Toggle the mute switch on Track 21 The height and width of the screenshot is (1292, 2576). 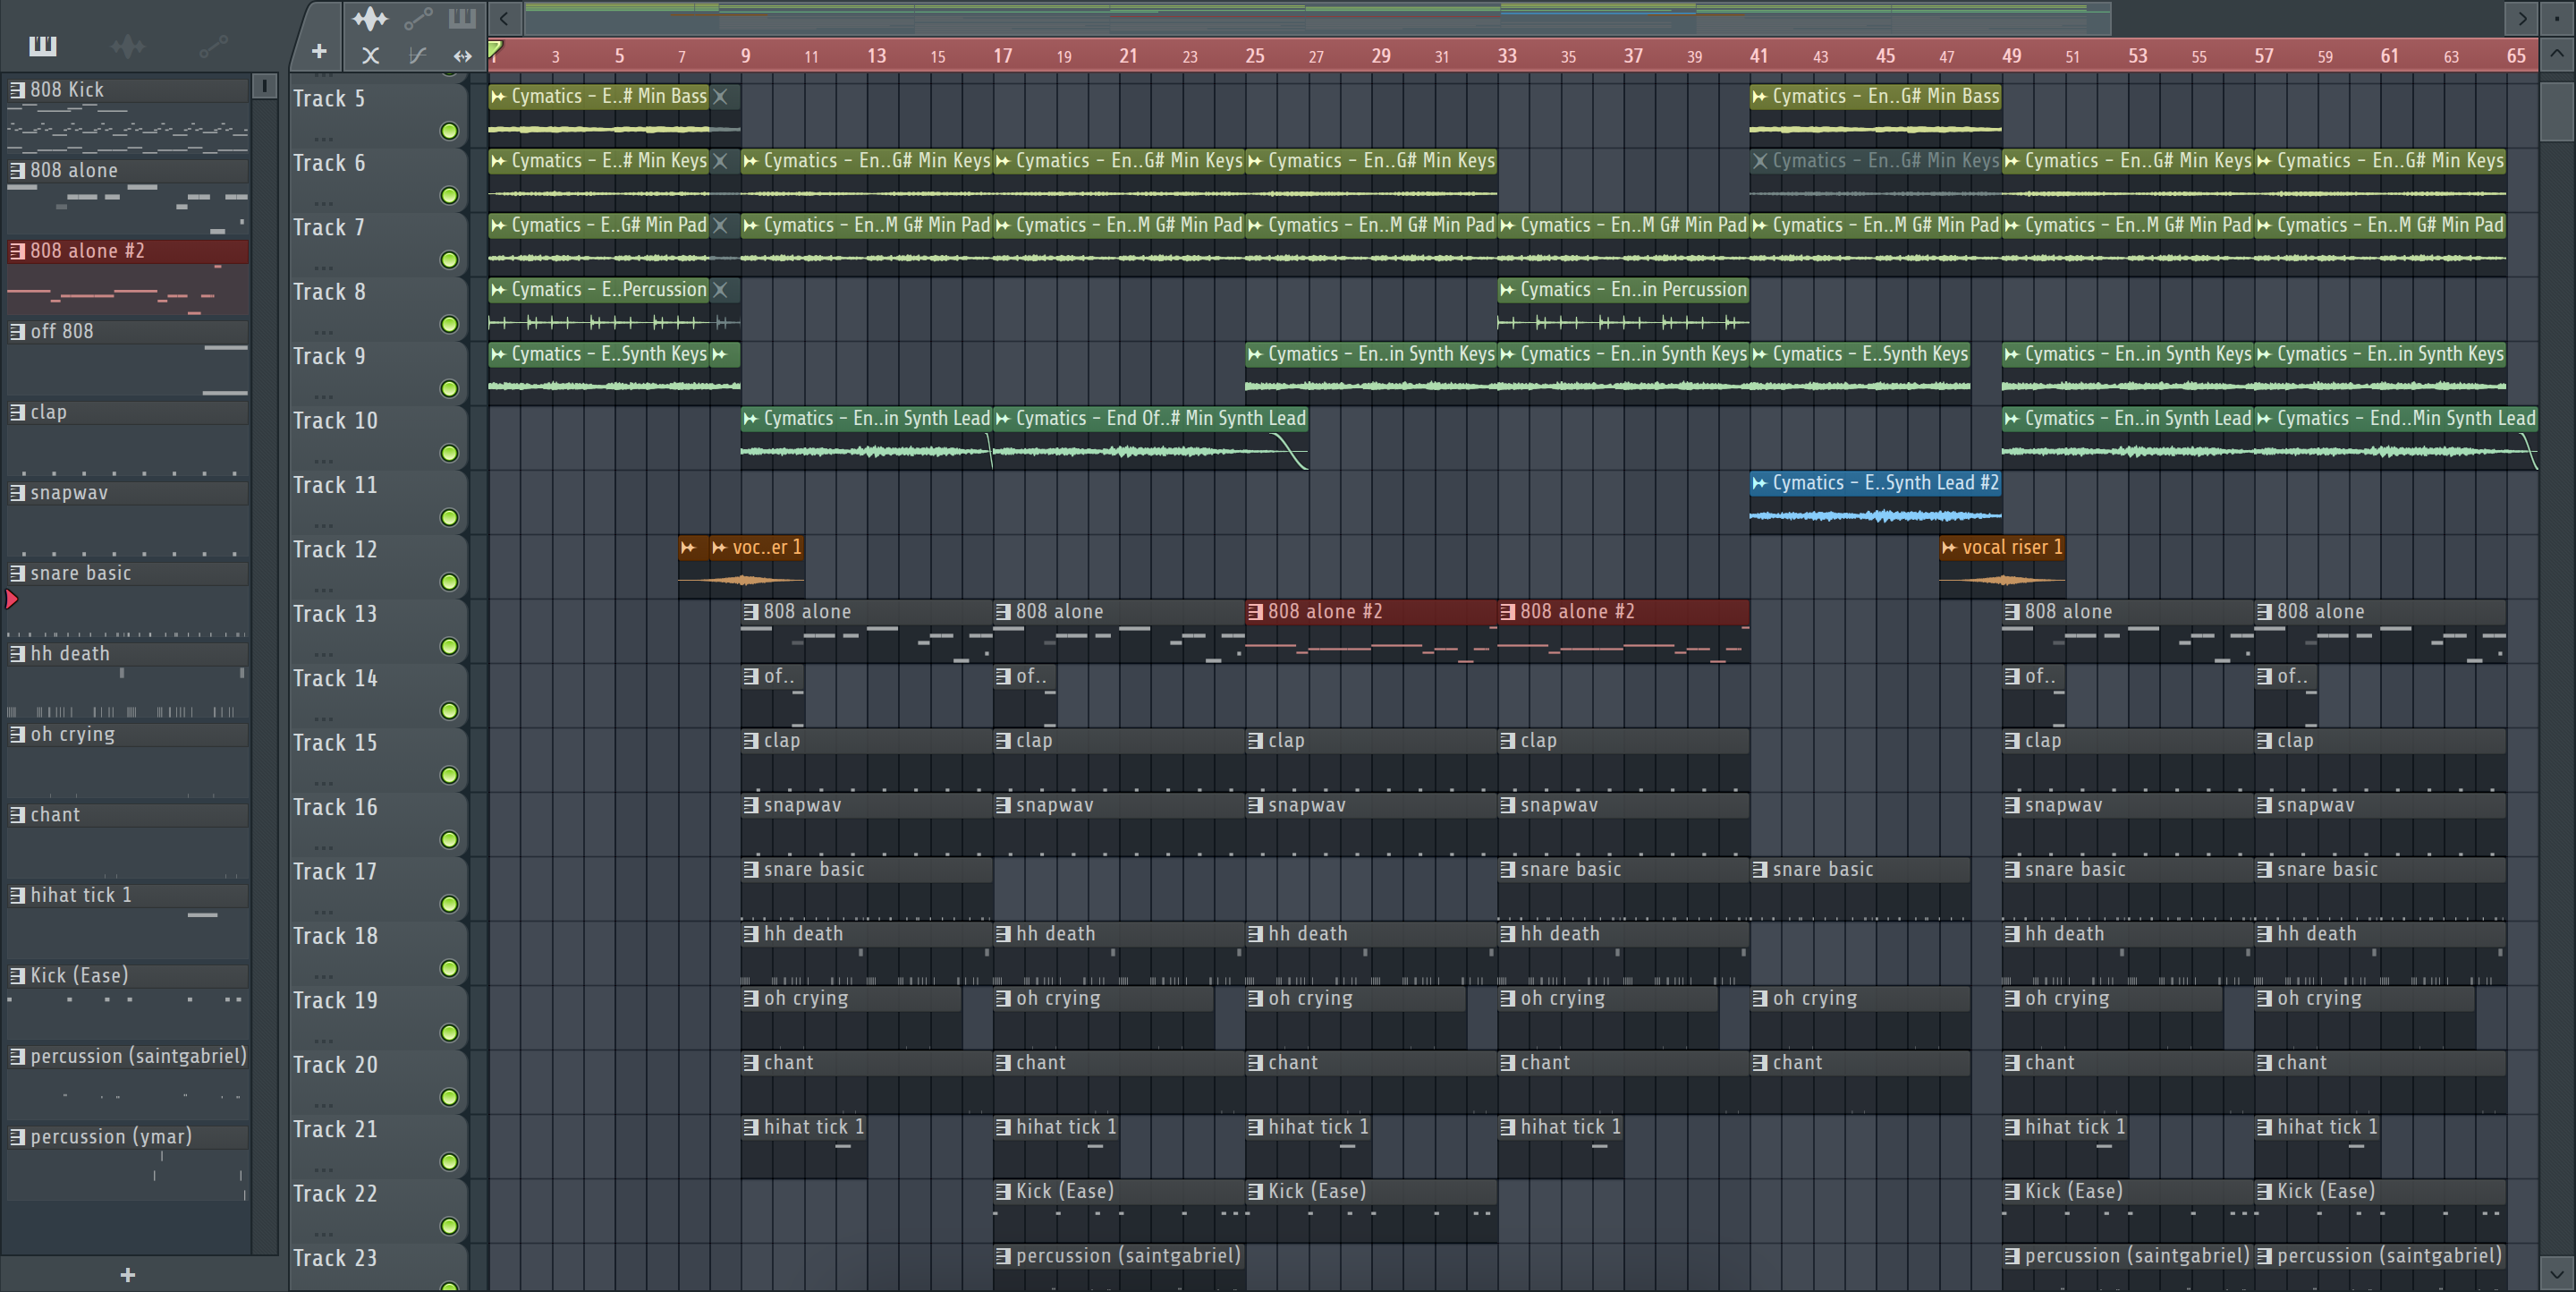click(x=450, y=1162)
